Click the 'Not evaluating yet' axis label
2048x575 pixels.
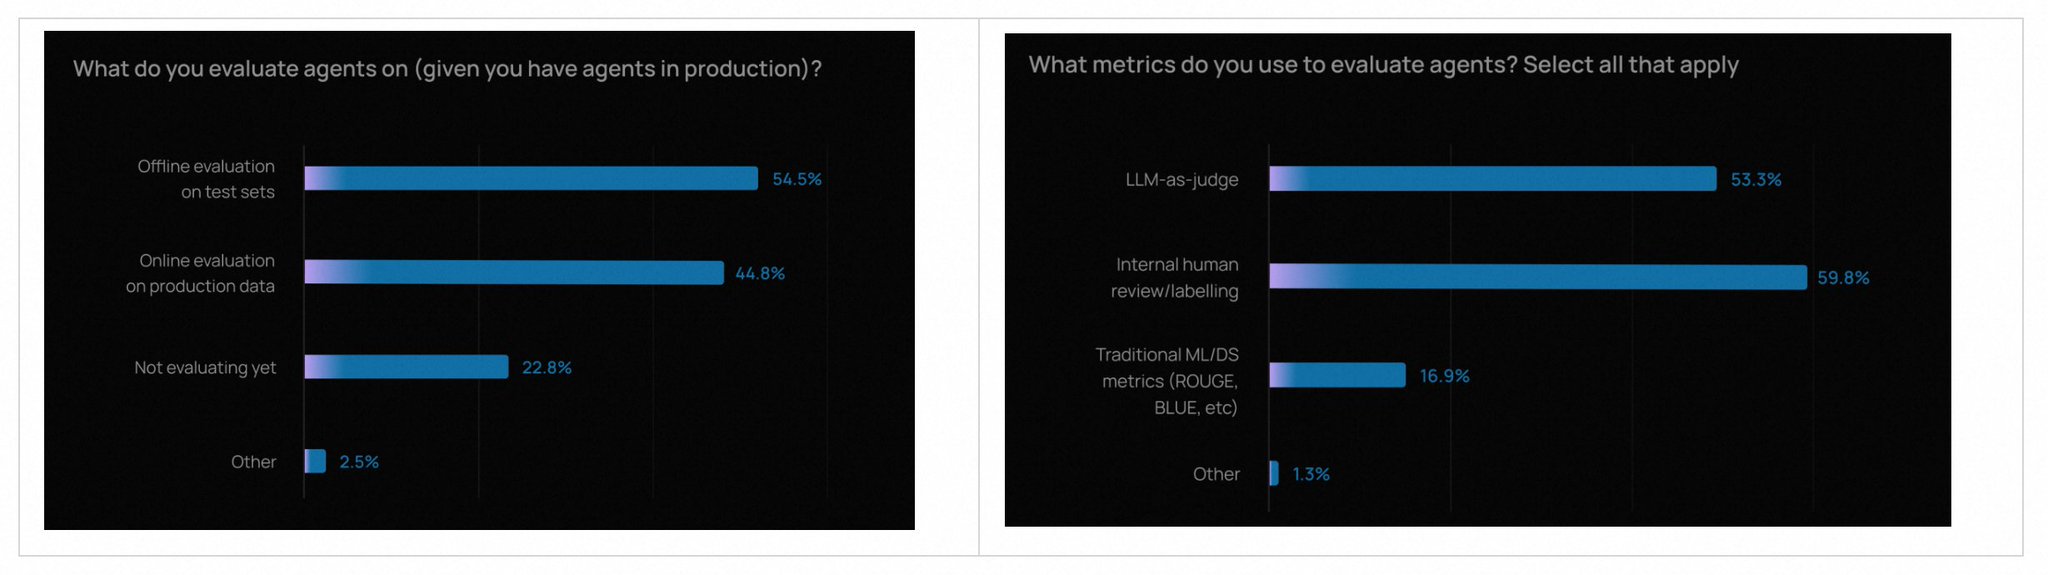click(x=205, y=368)
